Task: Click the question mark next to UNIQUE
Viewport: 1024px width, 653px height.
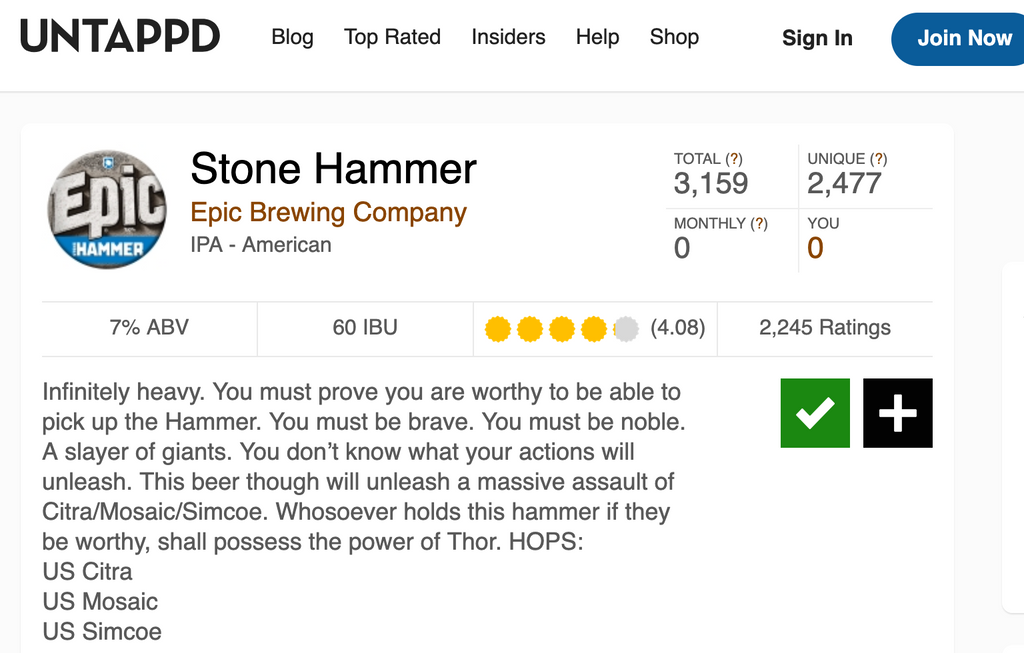Action: (878, 159)
